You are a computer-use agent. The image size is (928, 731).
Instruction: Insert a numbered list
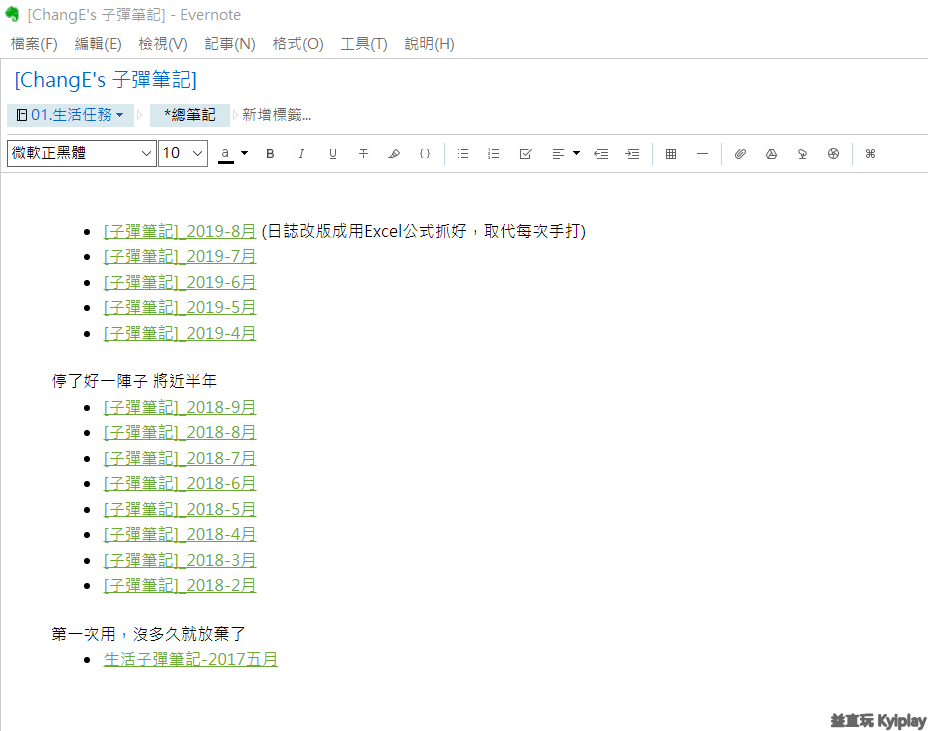[x=494, y=154]
